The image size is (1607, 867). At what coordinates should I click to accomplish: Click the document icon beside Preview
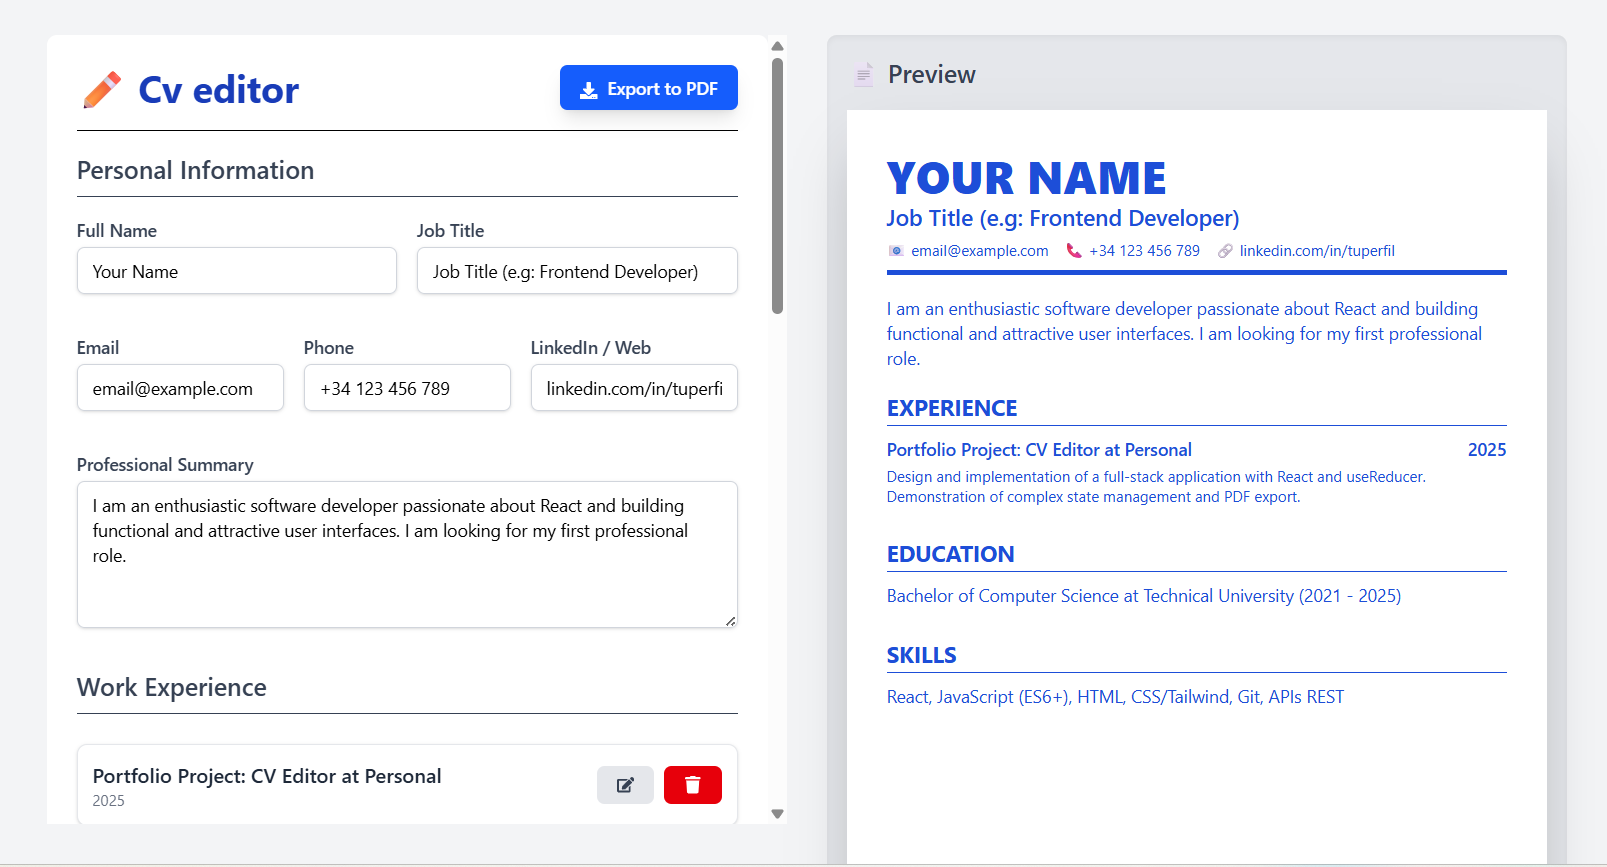point(863,75)
